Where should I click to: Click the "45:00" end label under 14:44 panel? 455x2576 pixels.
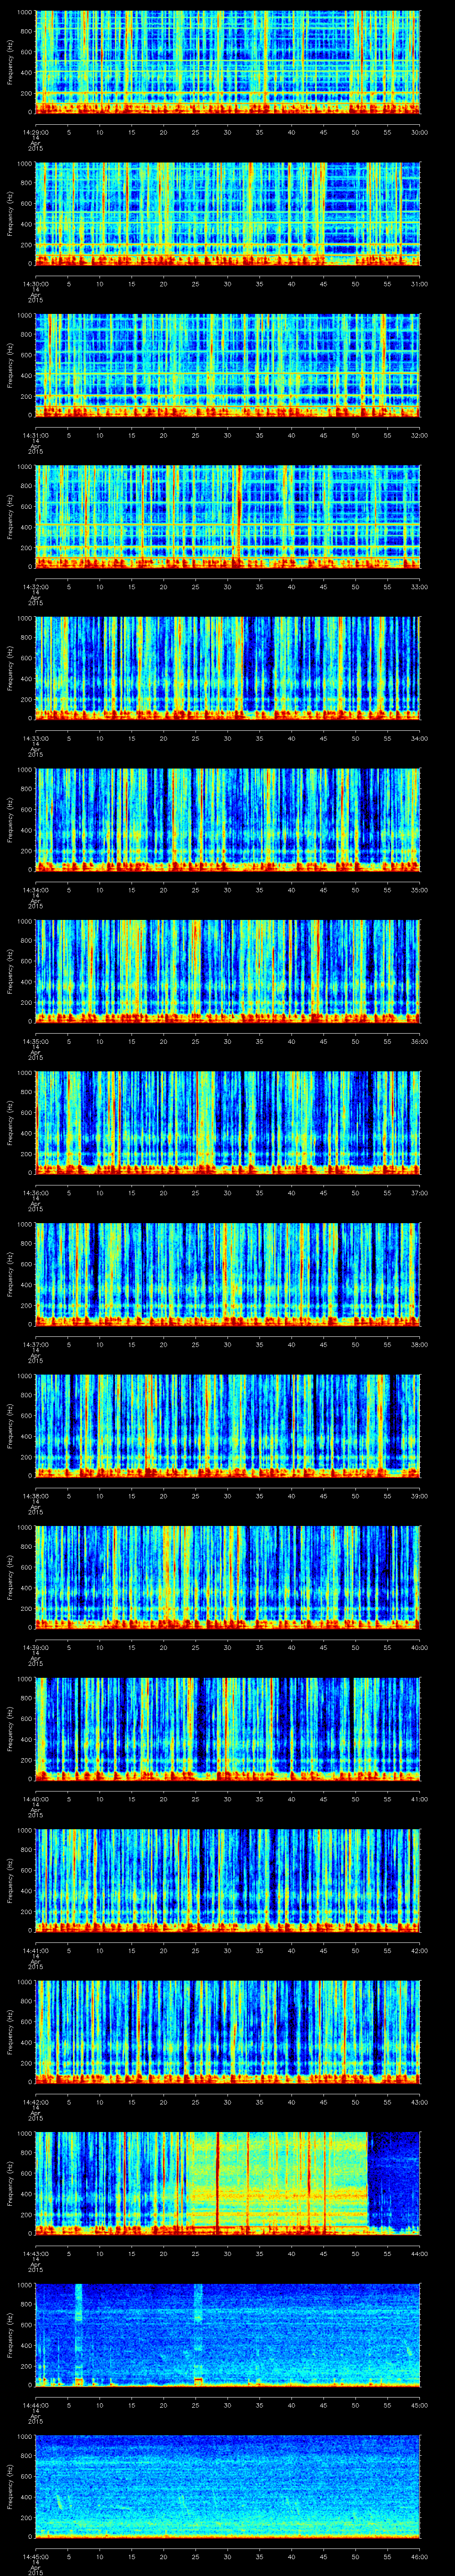click(420, 2406)
